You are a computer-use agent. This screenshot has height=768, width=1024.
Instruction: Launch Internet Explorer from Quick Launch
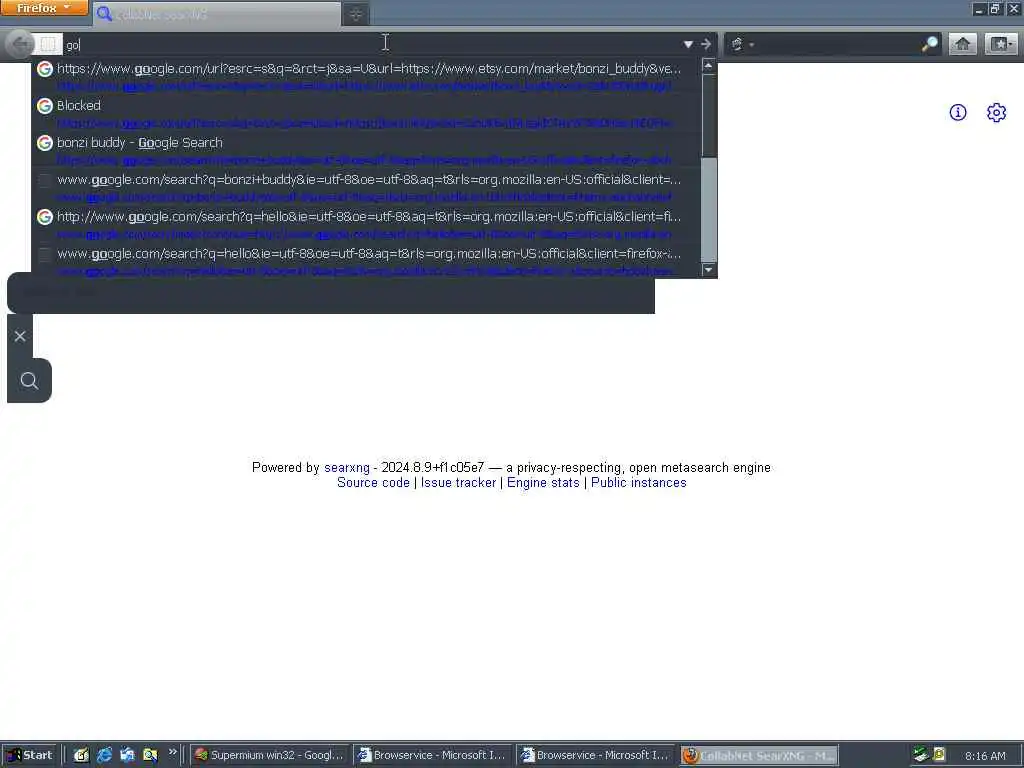tap(104, 756)
